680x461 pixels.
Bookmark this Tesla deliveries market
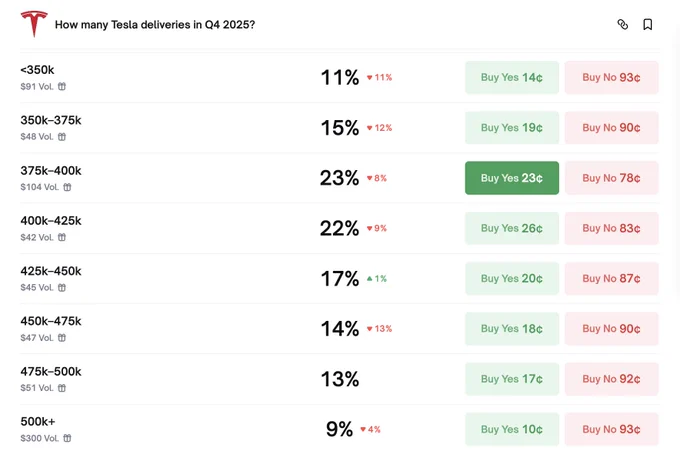coord(648,24)
